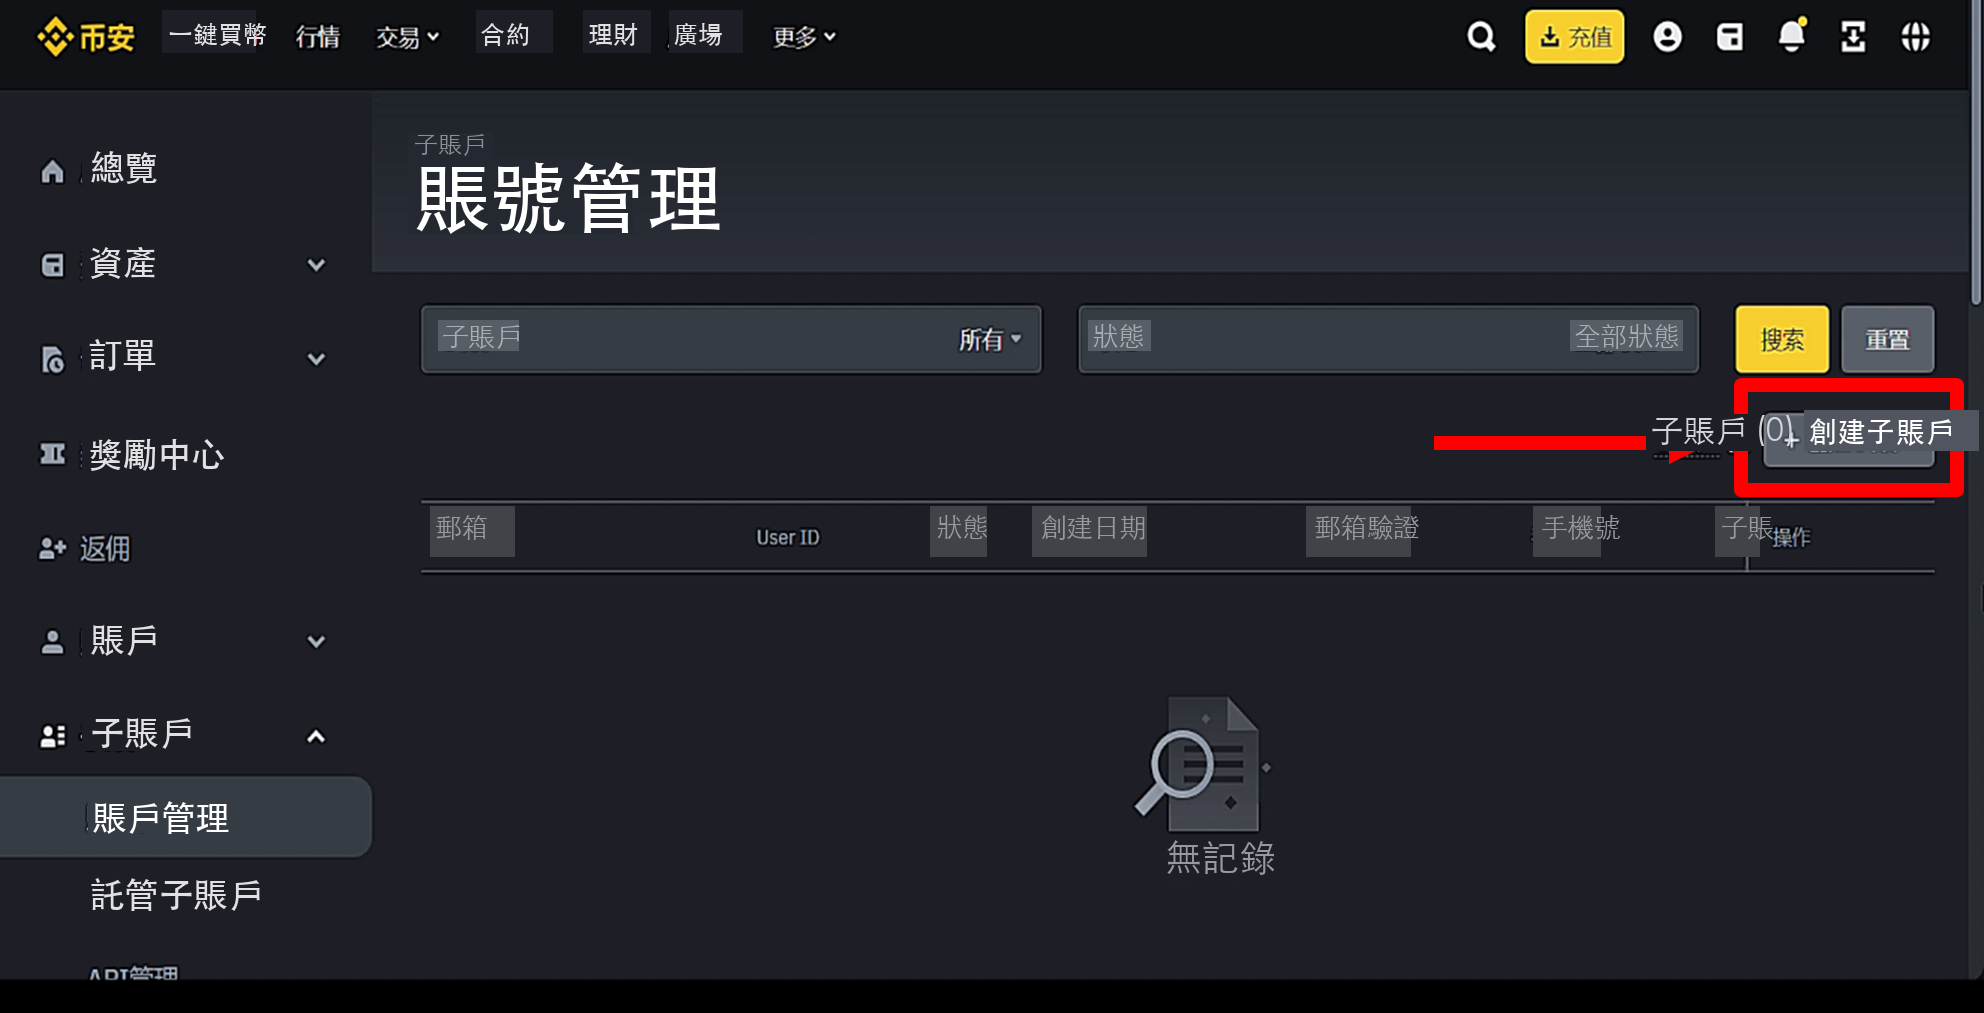1984x1013 pixels.
Task: Click the 創建日期 column header
Action: (1092, 528)
